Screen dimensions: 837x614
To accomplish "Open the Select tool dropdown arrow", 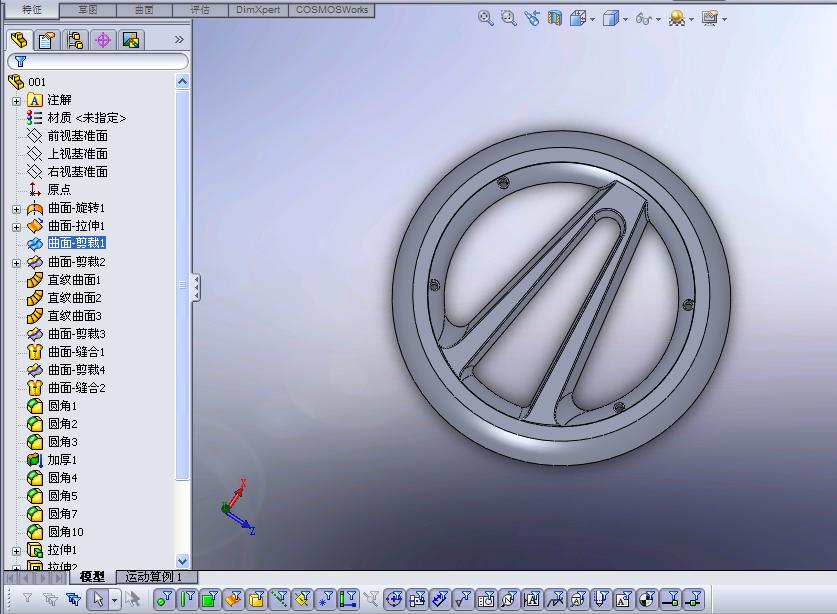I will tap(114, 600).
